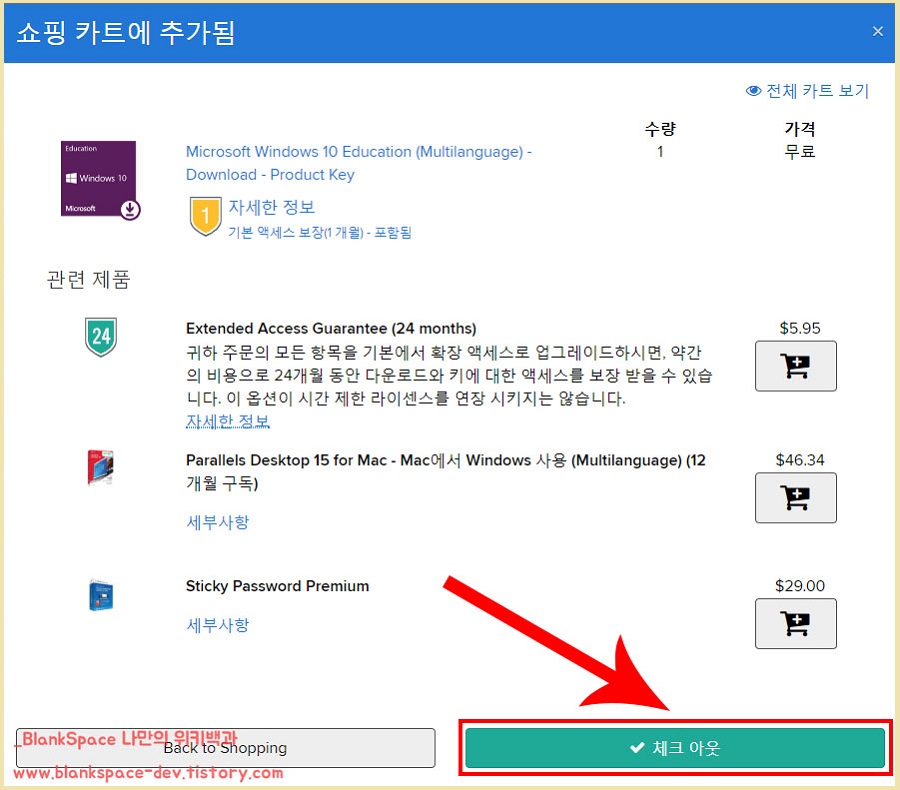Open 자세한 정보 link beside yellow shield
The image size is (900, 790).
pos(271,207)
